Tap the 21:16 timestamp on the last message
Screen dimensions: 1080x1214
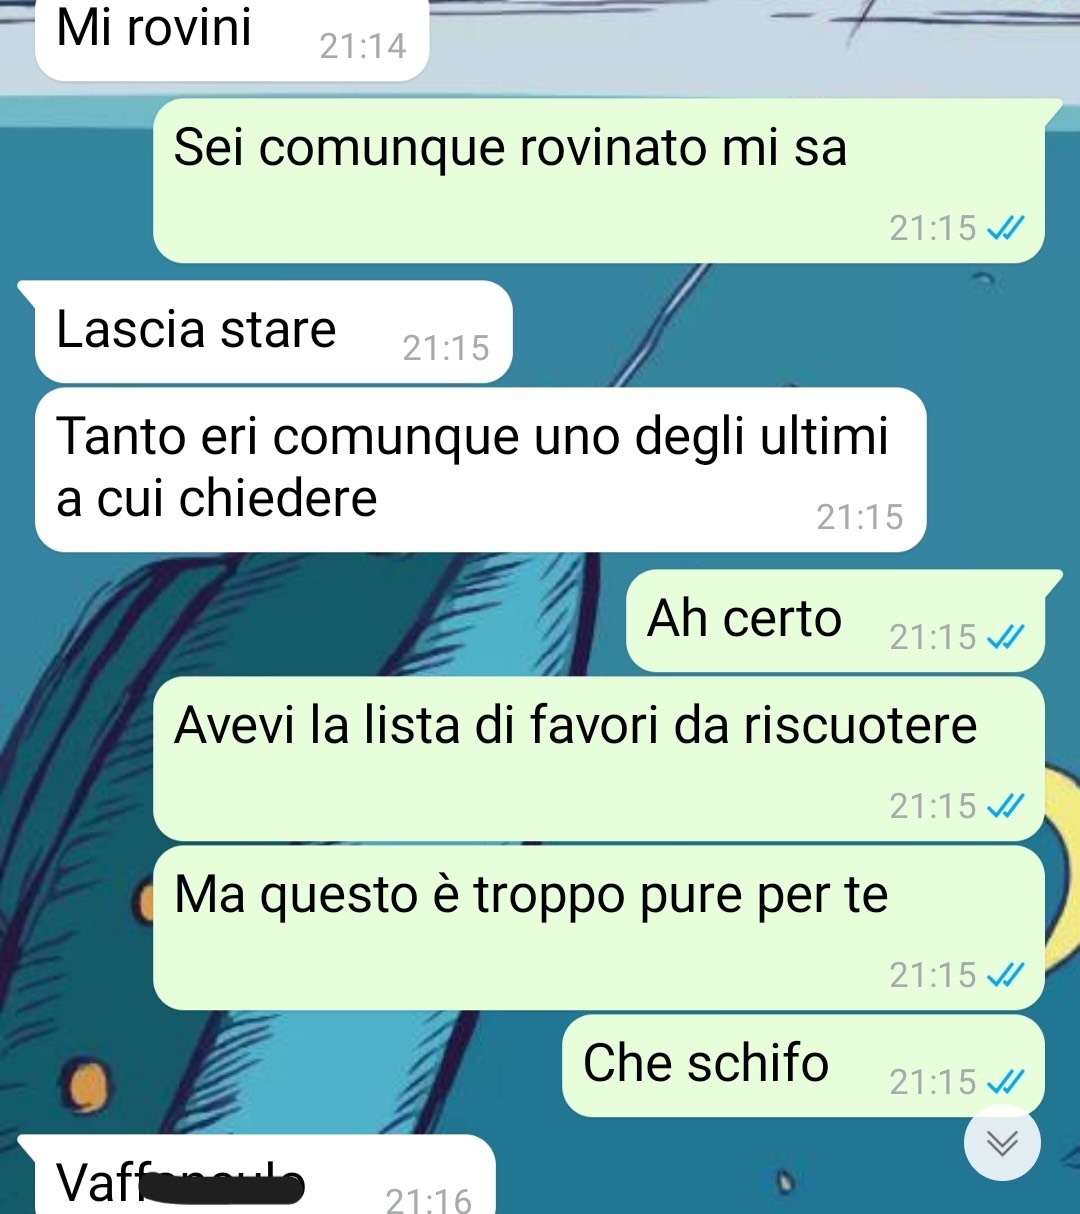428,1199
